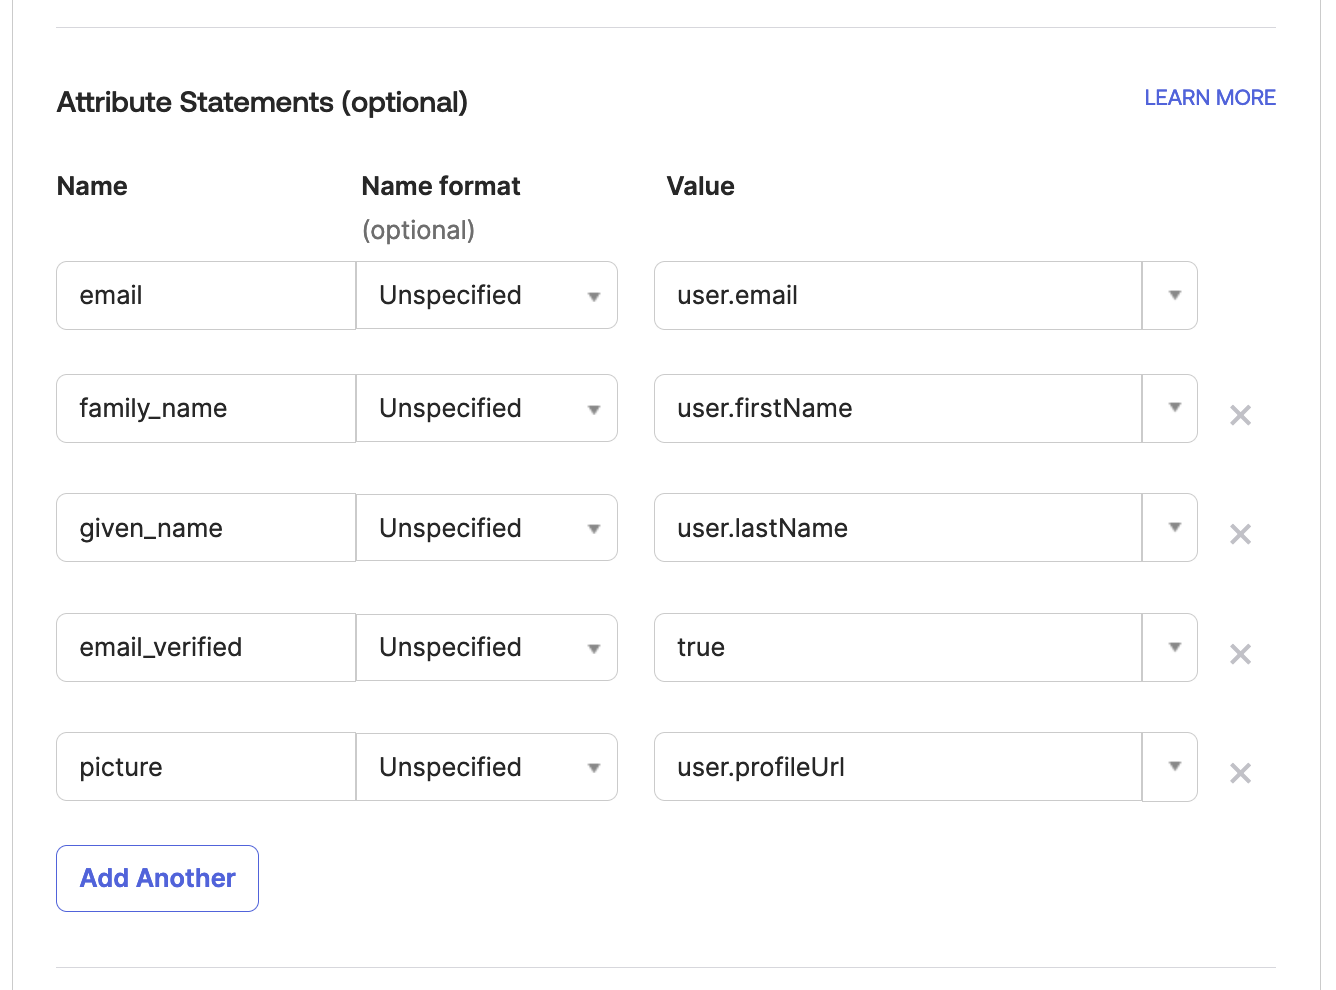1336x990 pixels.
Task: Select the Name format column label
Action: click(441, 186)
